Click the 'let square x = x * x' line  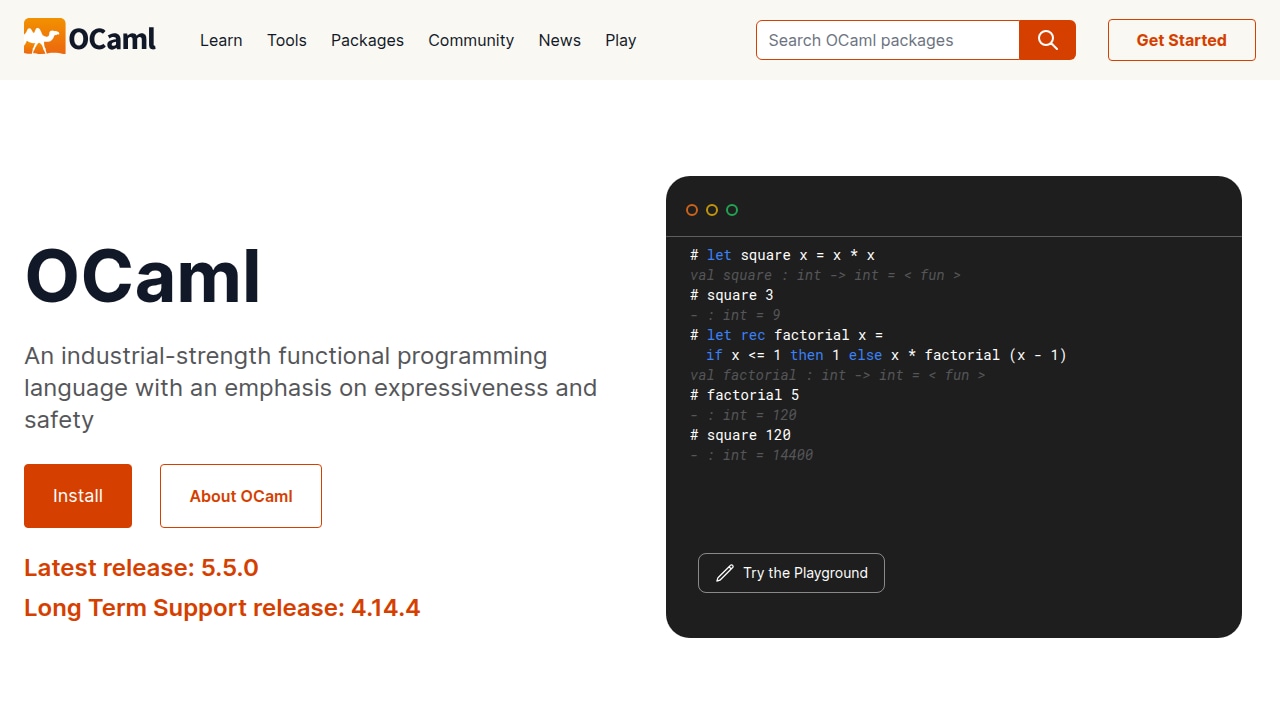point(782,255)
